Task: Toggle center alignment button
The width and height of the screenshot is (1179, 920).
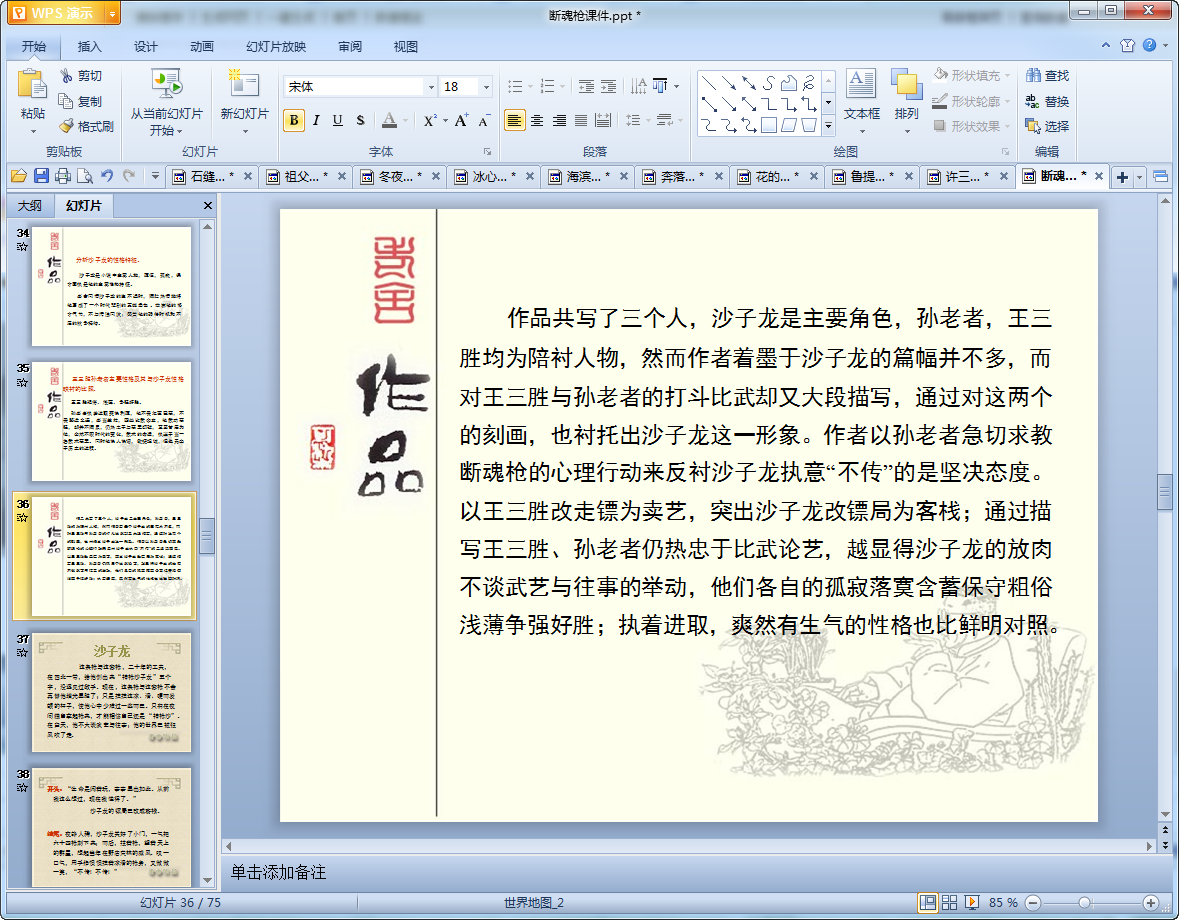Action: [537, 120]
